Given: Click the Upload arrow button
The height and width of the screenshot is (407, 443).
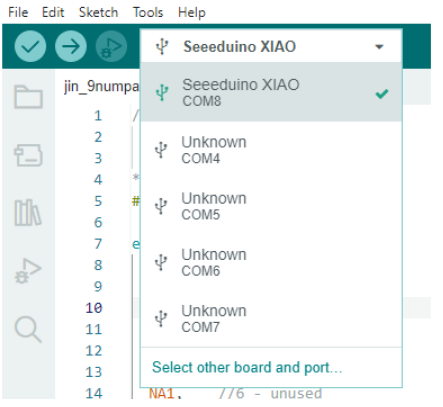Looking at the screenshot, I should coord(71,46).
